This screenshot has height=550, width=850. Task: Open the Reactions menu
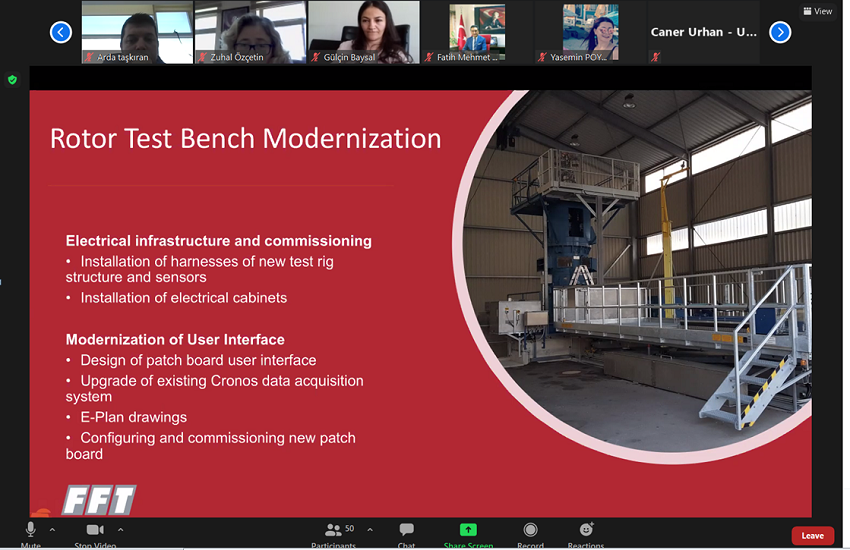[586, 530]
